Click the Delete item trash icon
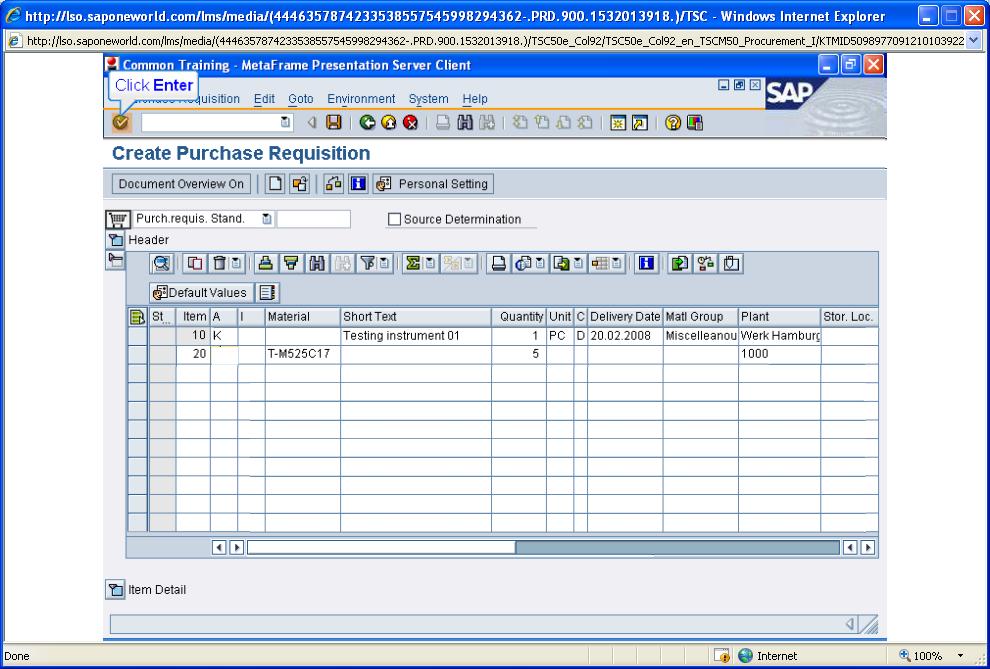The width and height of the screenshot is (990, 669). (220, 263)
